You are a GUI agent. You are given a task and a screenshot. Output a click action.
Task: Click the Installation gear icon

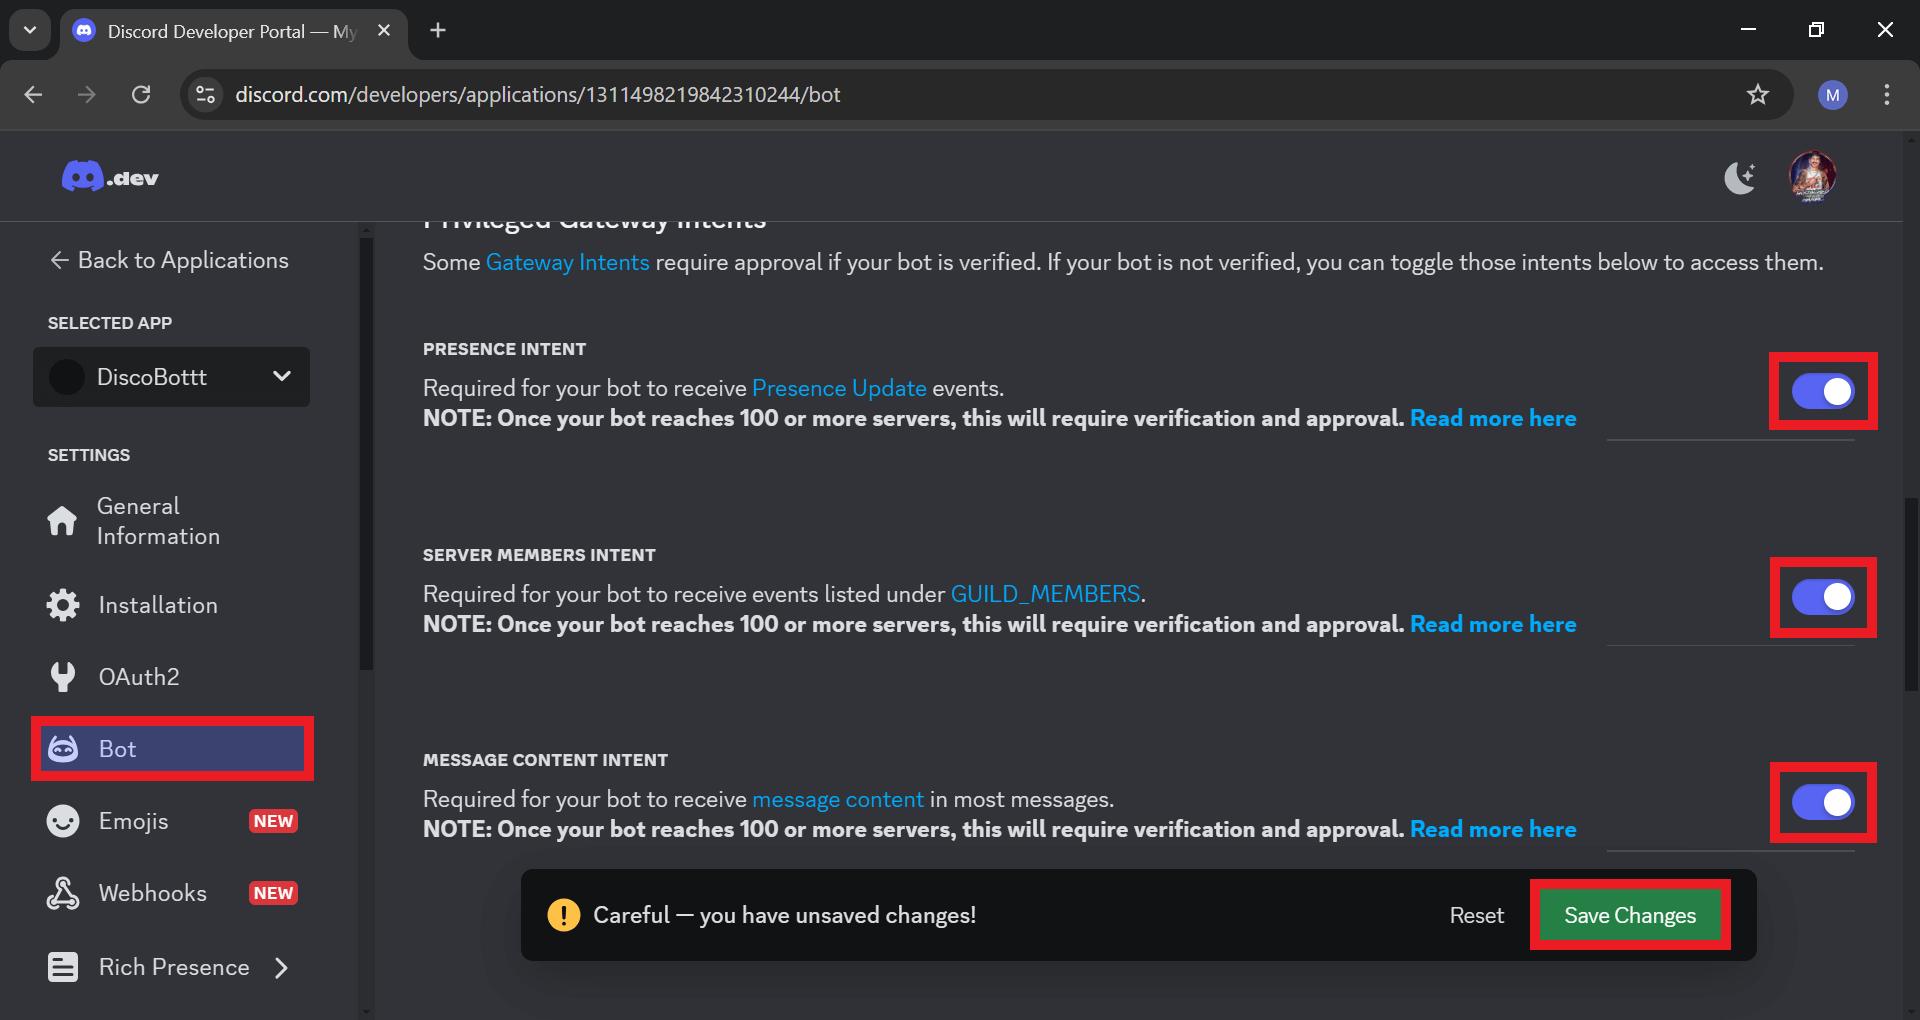(61, 604)
